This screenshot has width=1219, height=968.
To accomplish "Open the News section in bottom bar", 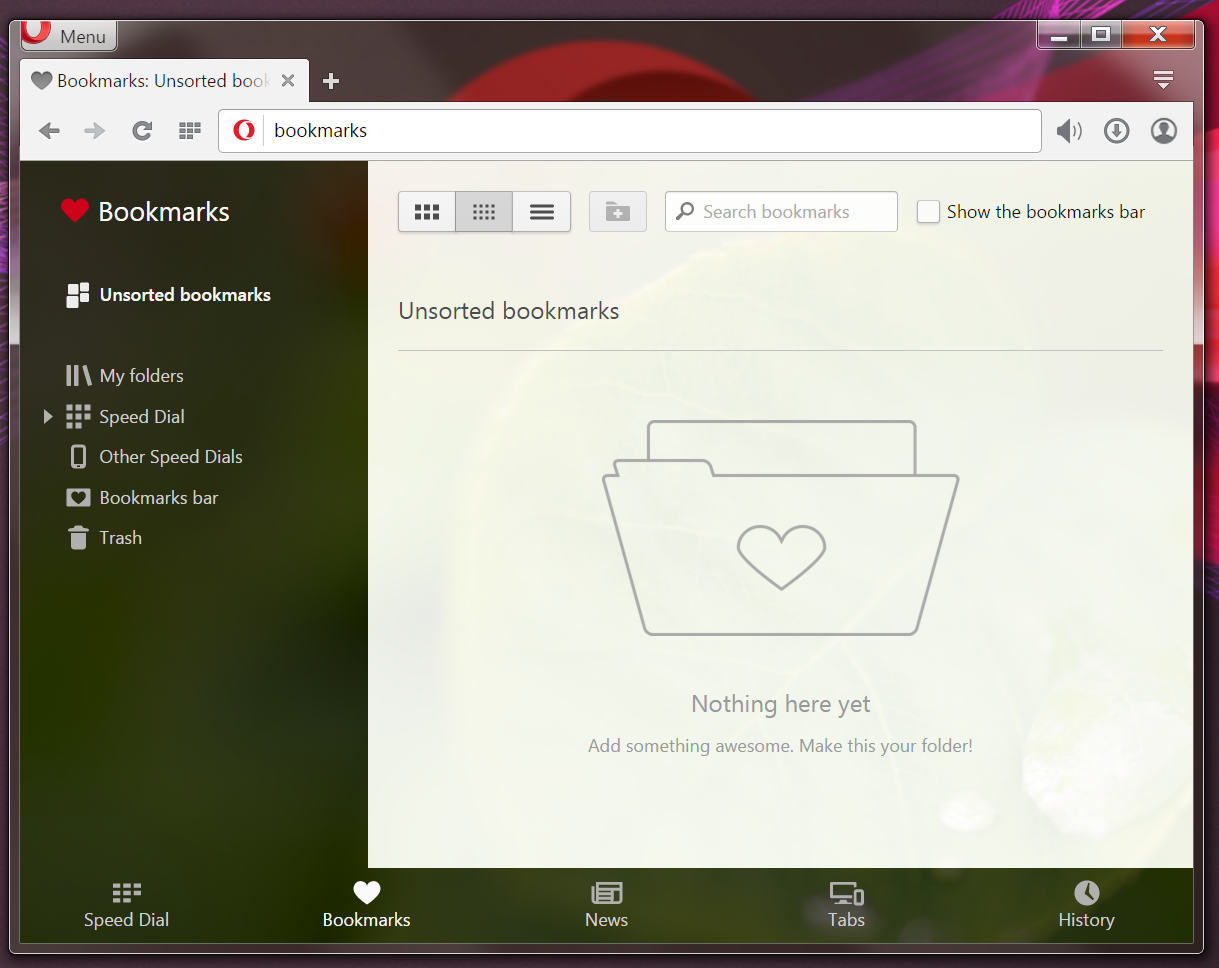I will tap(606, 905).
